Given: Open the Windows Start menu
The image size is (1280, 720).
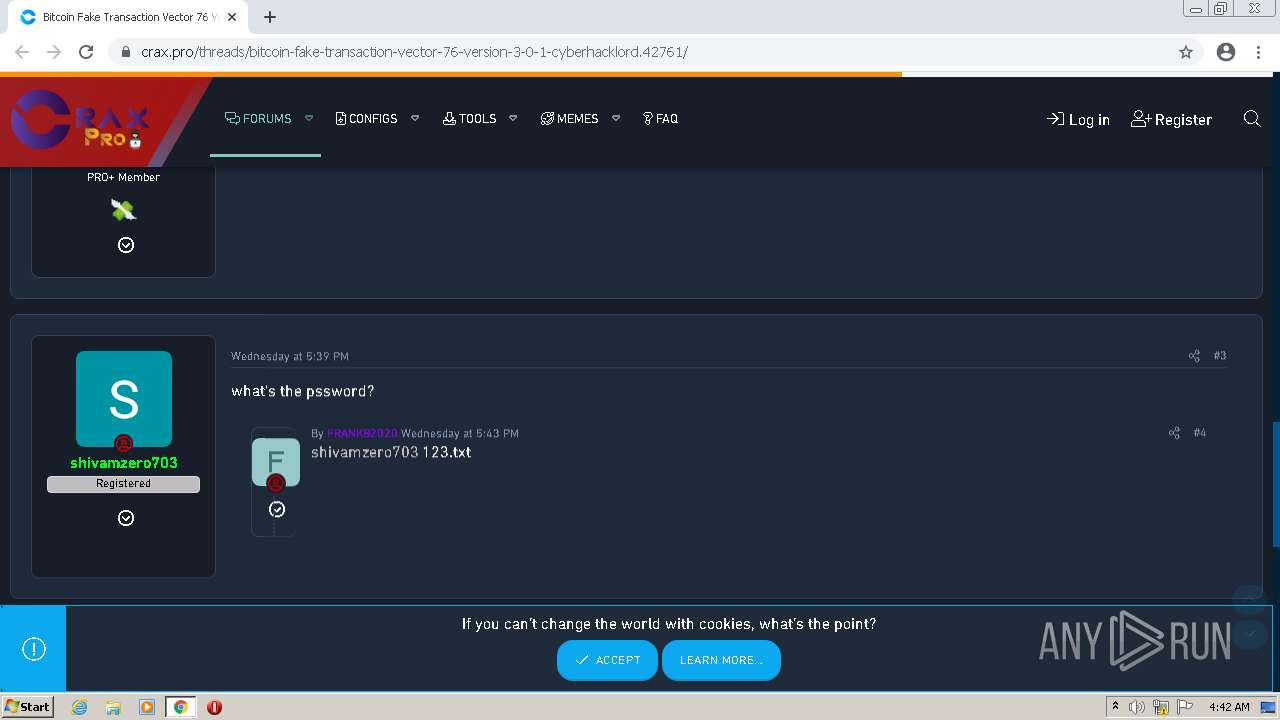Looking at the screenshot, I should [x=27, y=707].
